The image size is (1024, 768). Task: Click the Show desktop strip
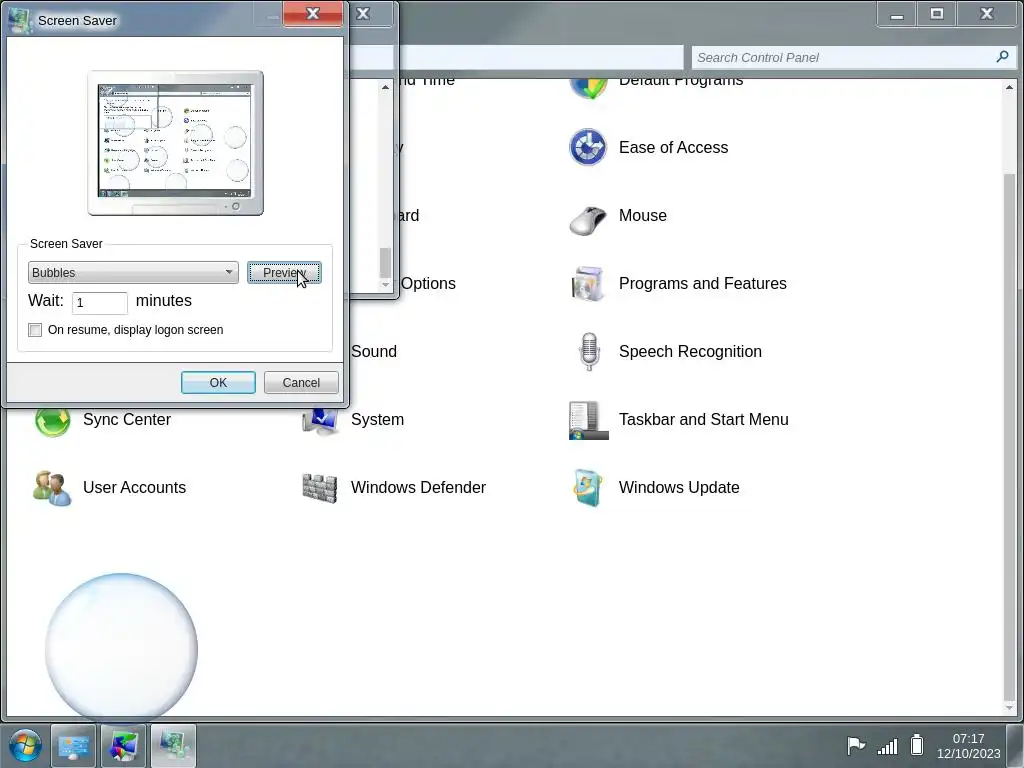(x=1016, y=746)
